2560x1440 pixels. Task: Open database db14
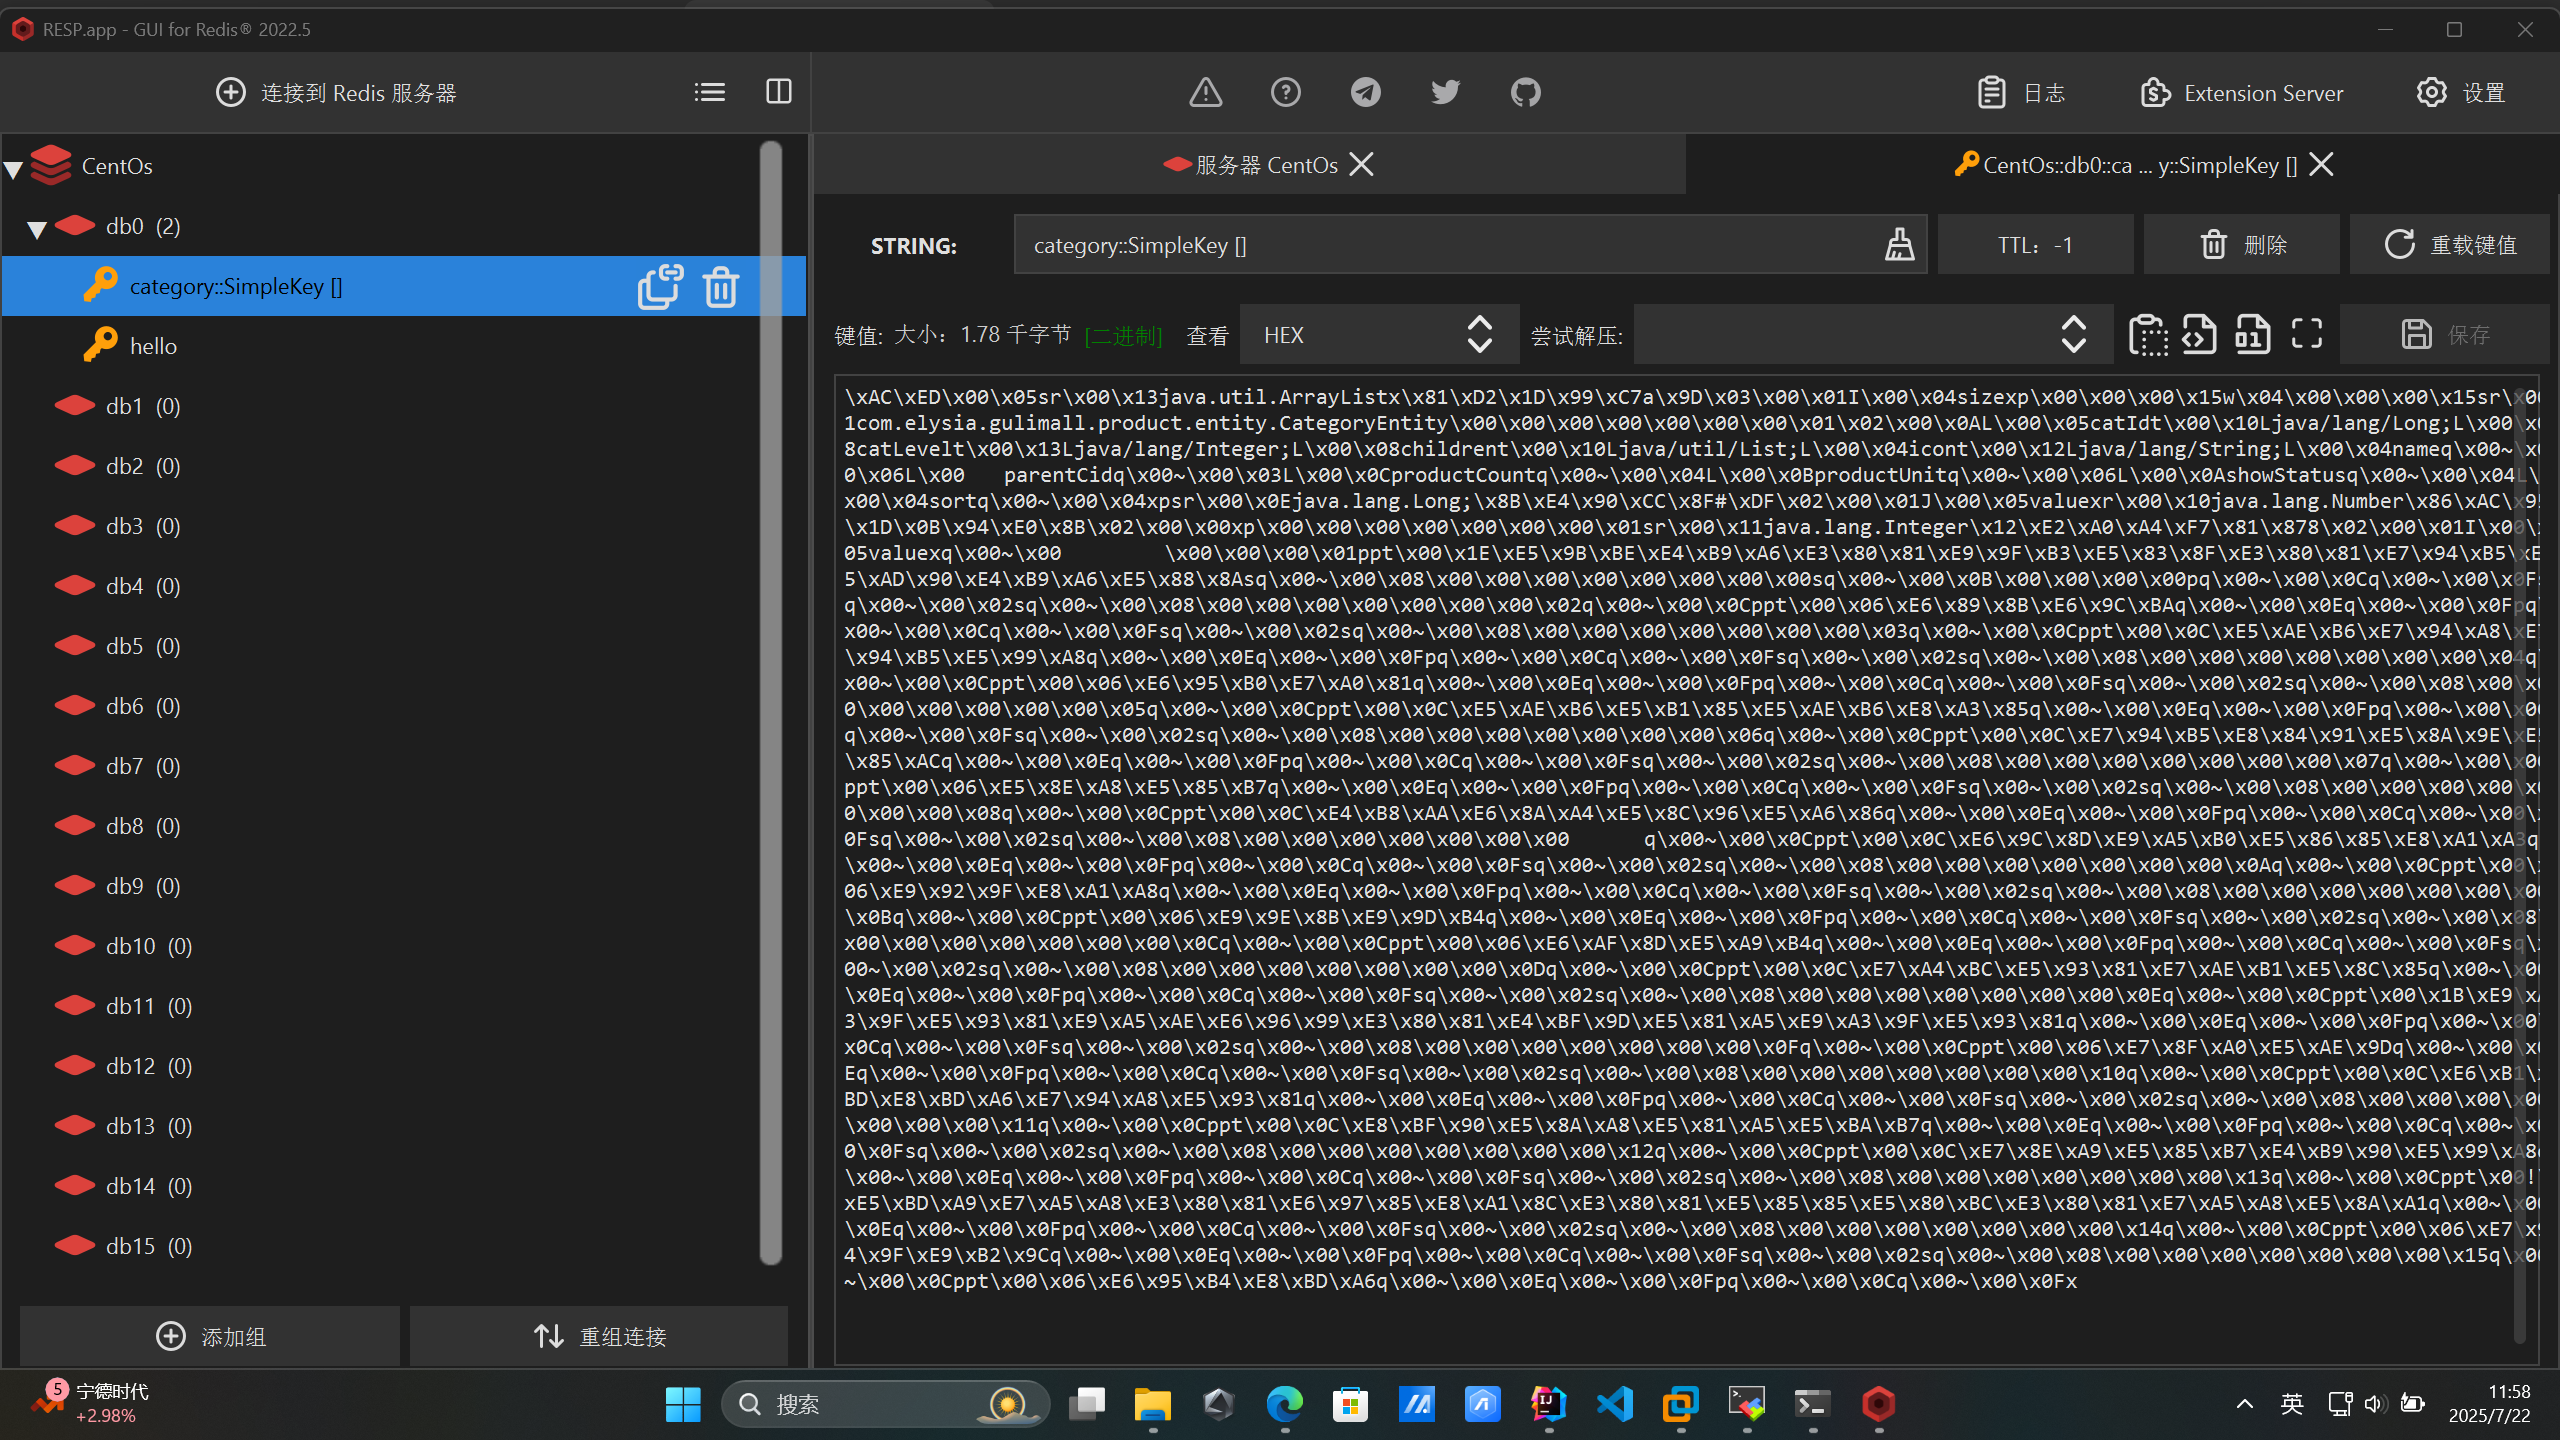pyautogui.click(x=149, y=1186)
